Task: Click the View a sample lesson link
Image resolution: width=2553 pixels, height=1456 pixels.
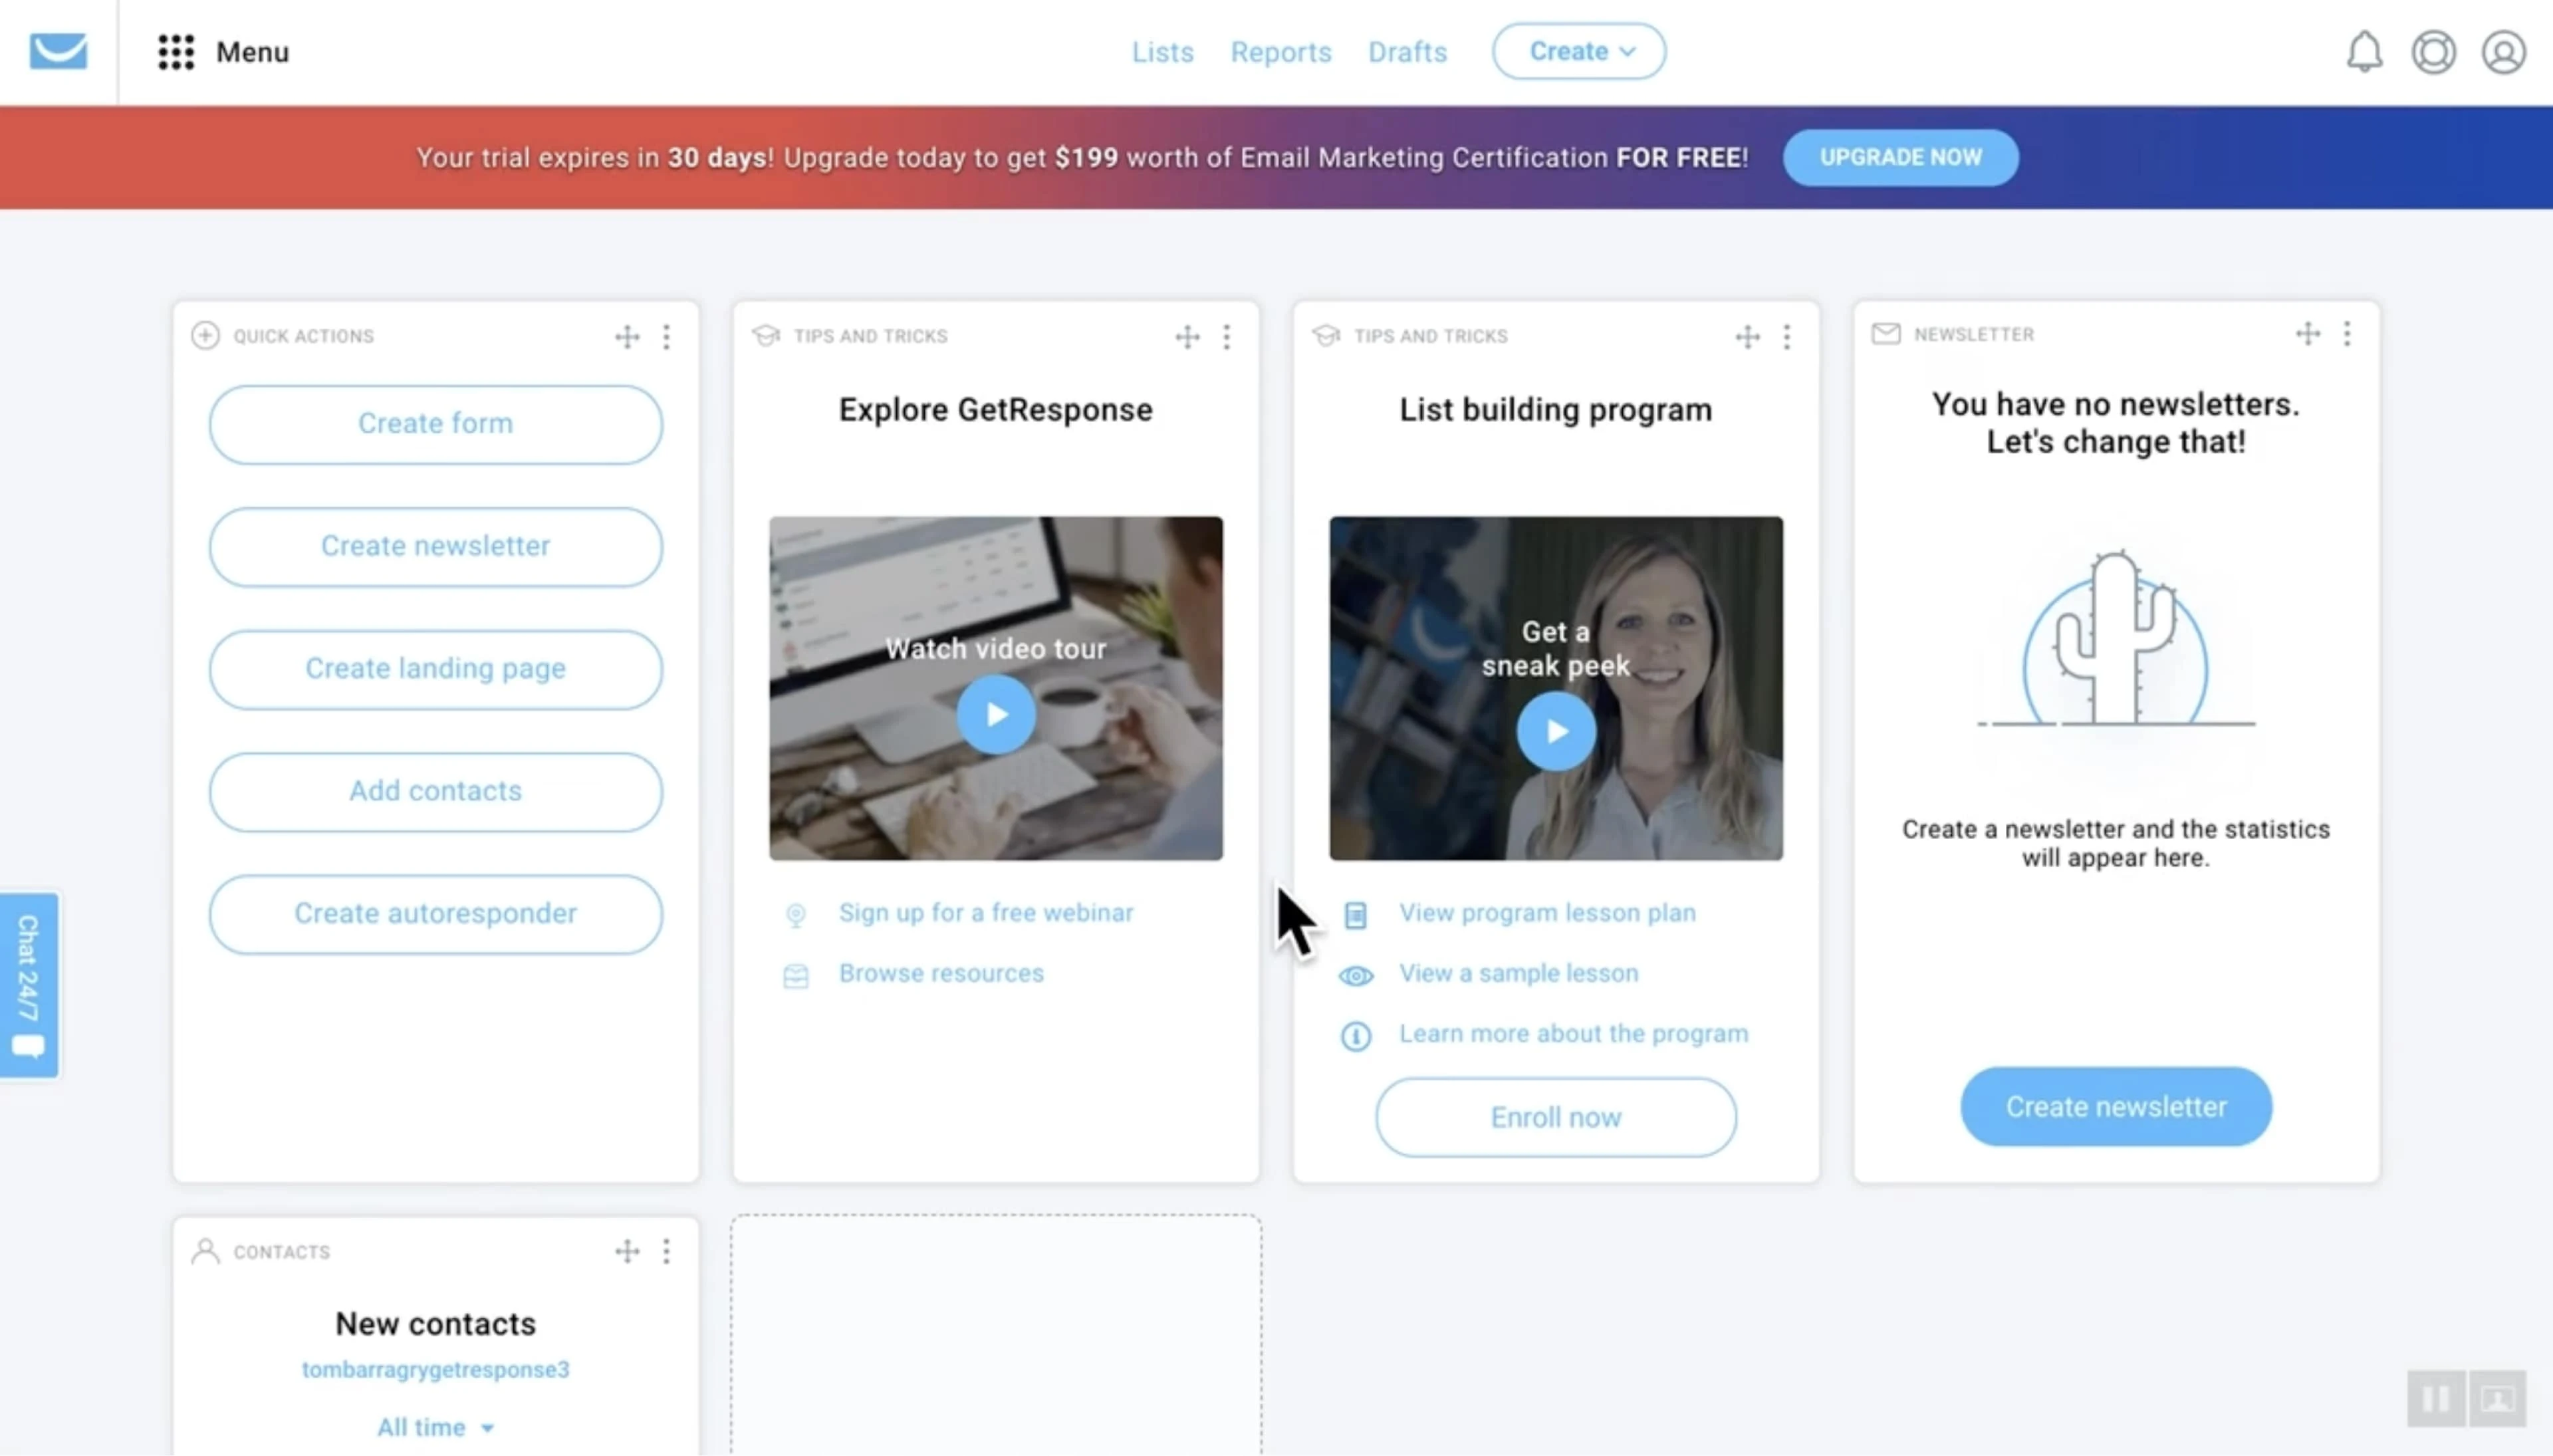Action: (x=1518, y=973)
